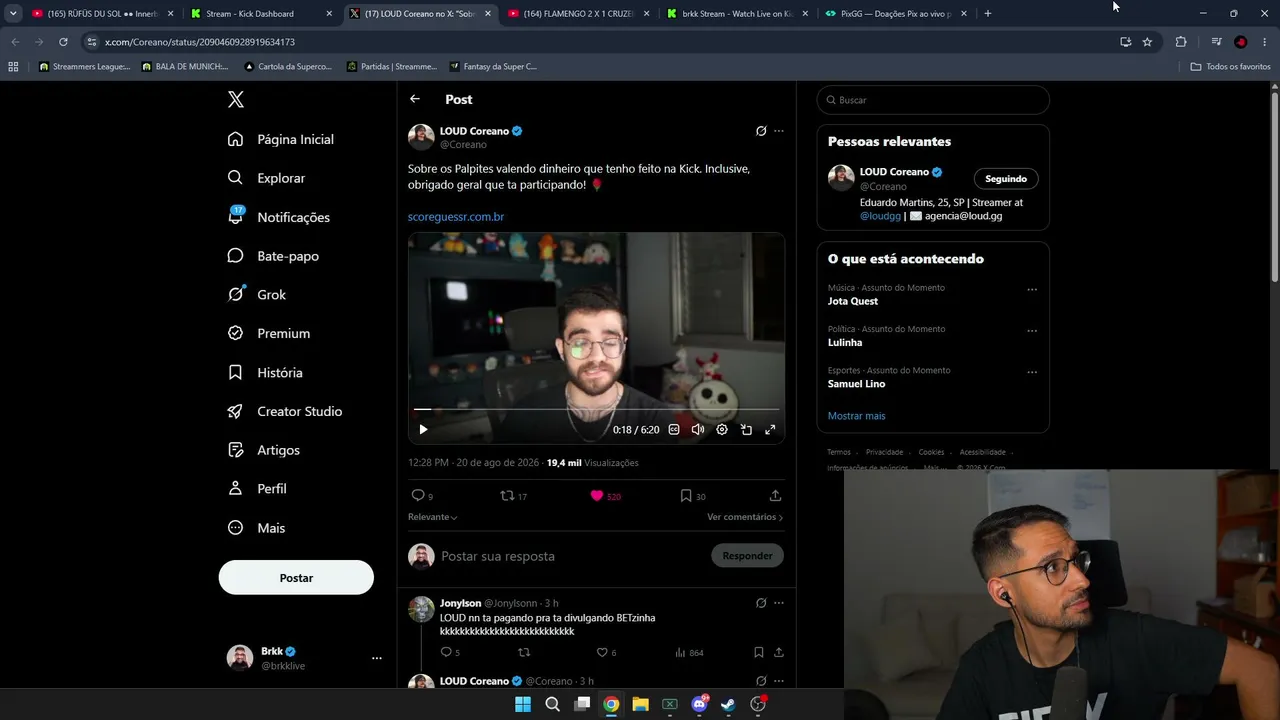Open the @loudgg mention link

pos(880,216)
